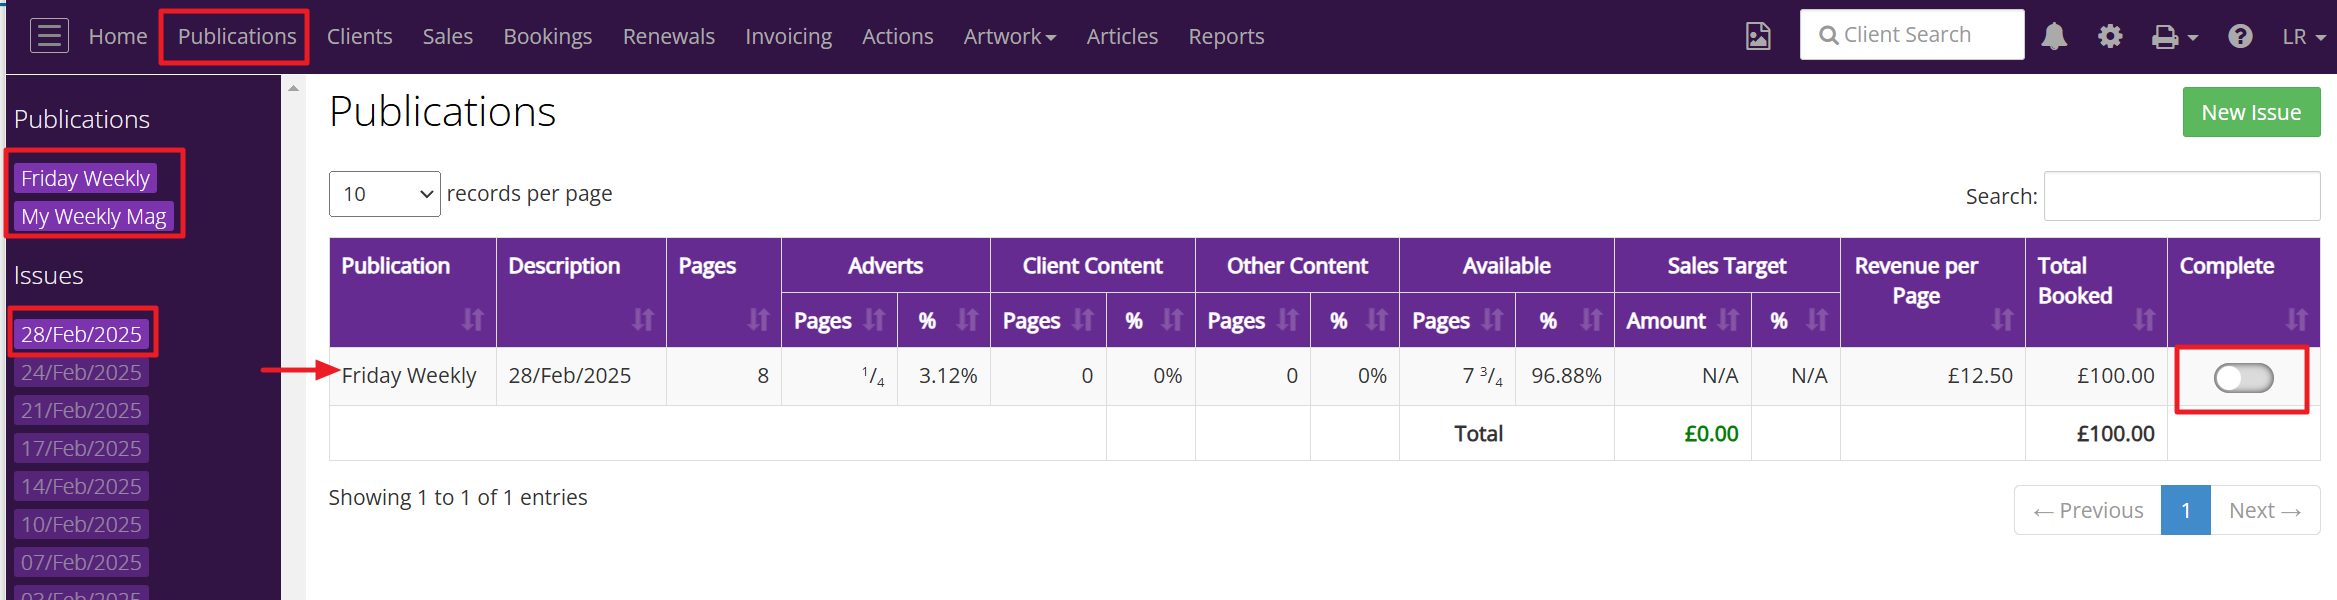
Task: Open the LR user menu
Action: coord(2303,37)
